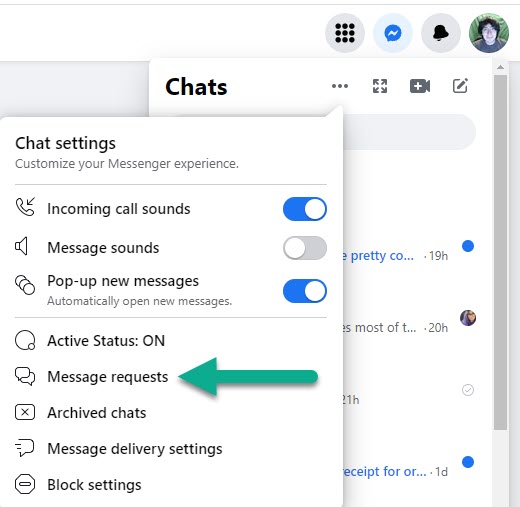Screen dimensions: 520x507
Task: See all chats in Messenger expand icon
Action: pyautogui.click(x=380, y=86)
